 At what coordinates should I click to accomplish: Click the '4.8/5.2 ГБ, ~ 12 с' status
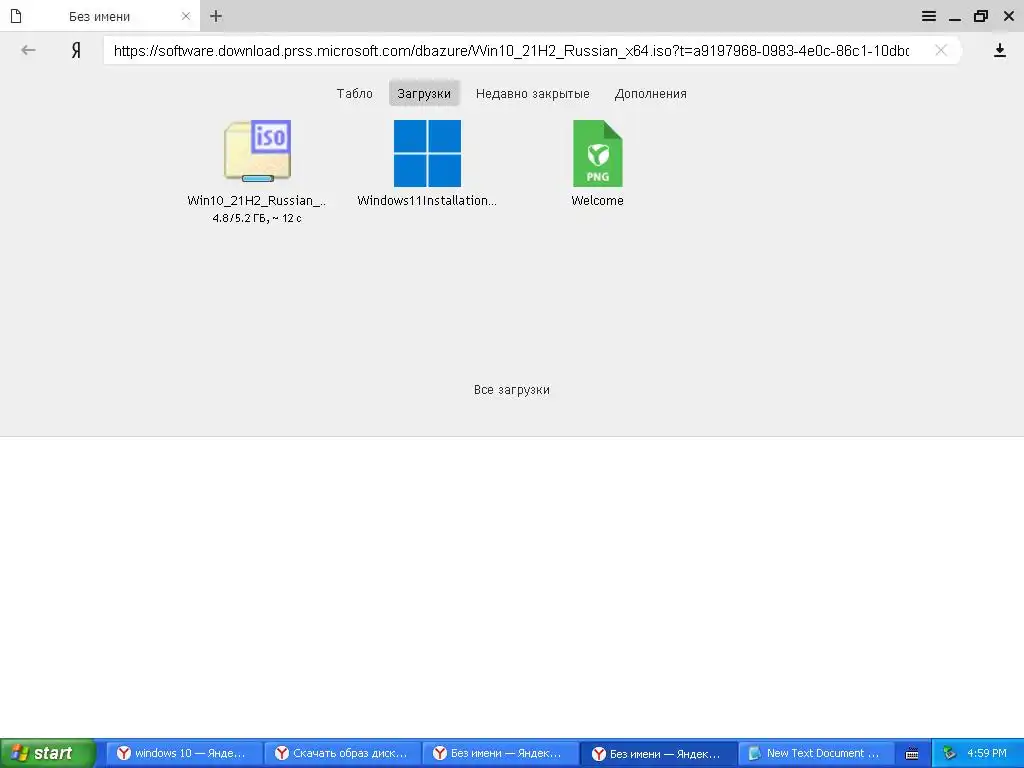pos(257,218)
